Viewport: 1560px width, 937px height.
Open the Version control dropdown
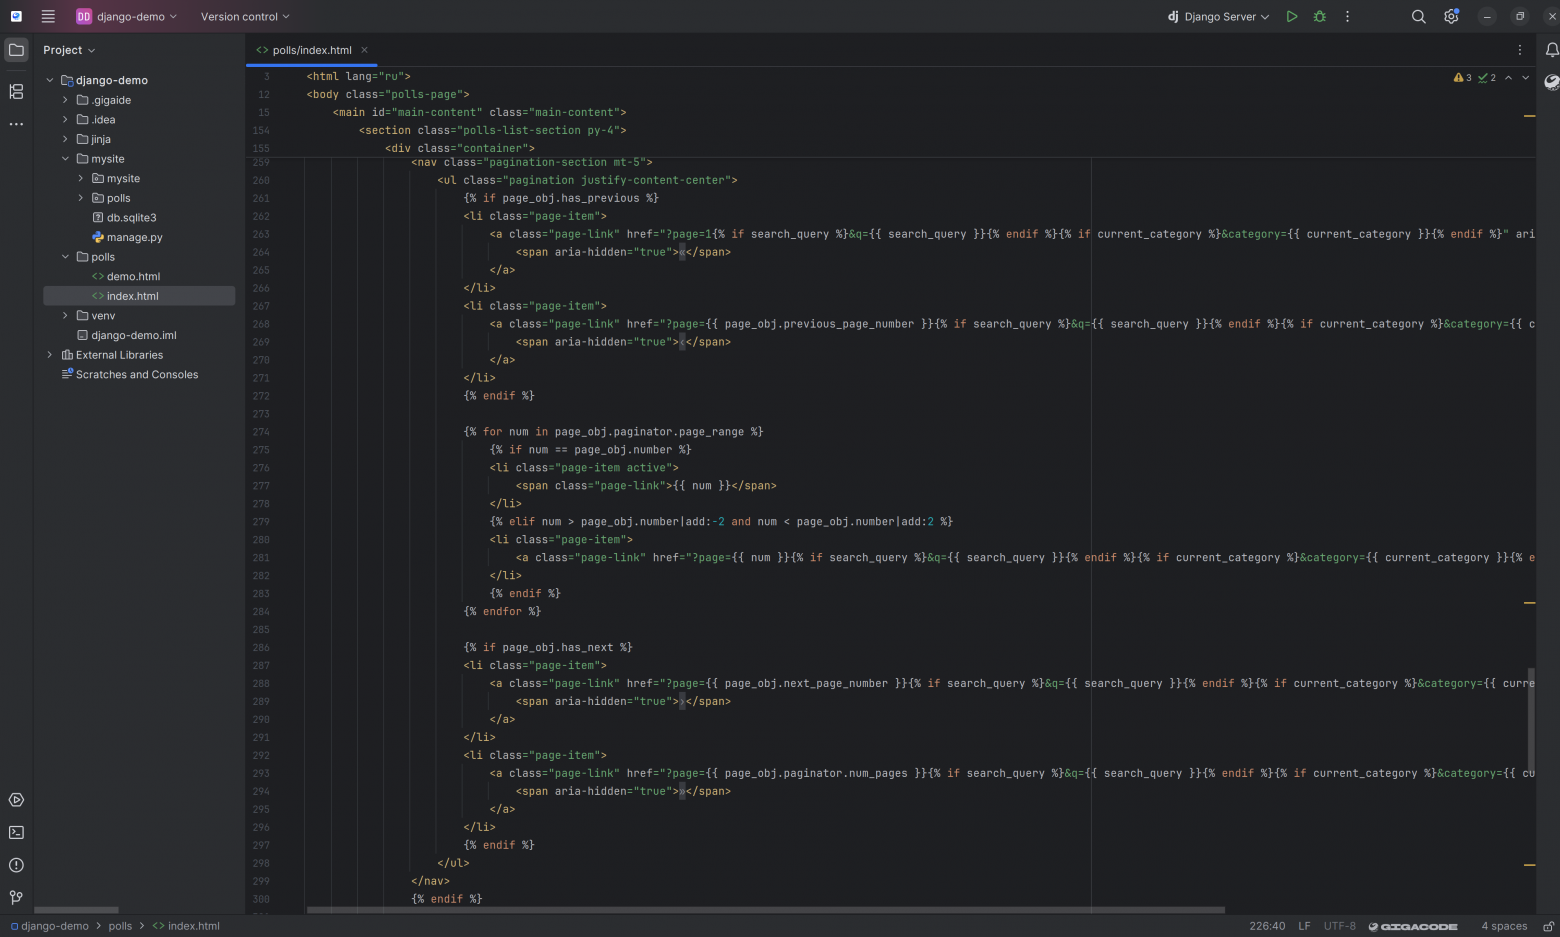(245, 16)
